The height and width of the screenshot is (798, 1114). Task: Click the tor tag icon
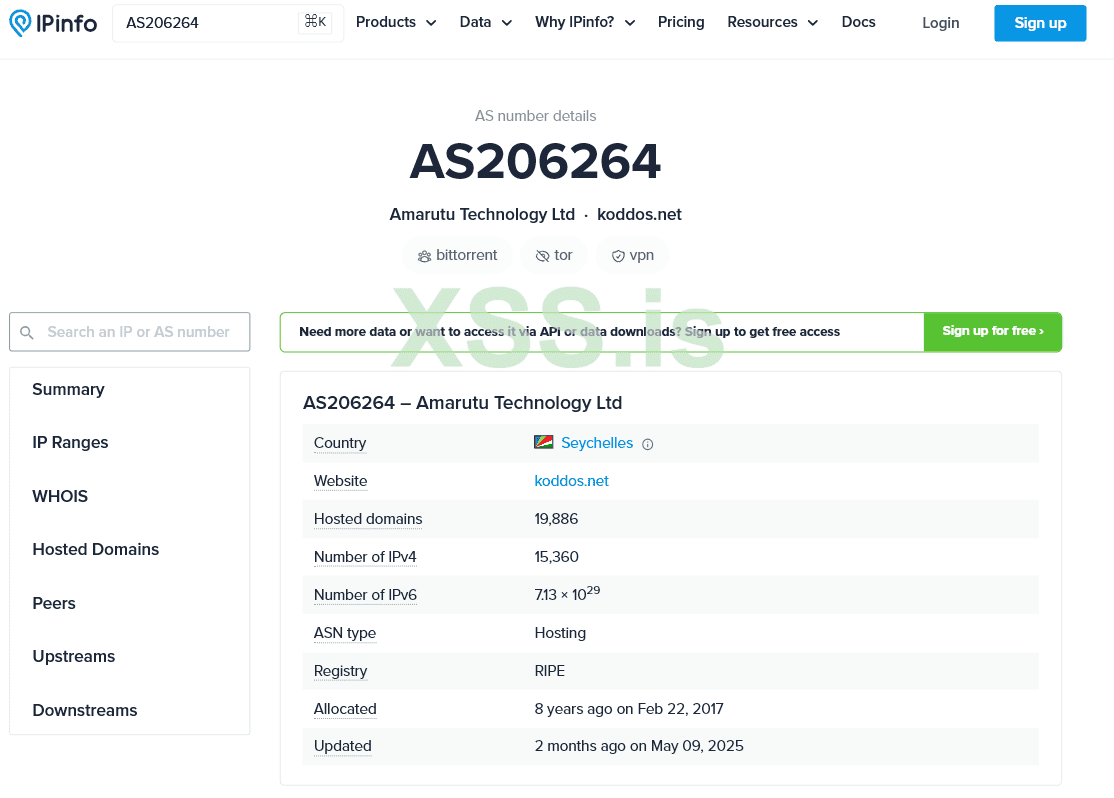click(542, 256)
